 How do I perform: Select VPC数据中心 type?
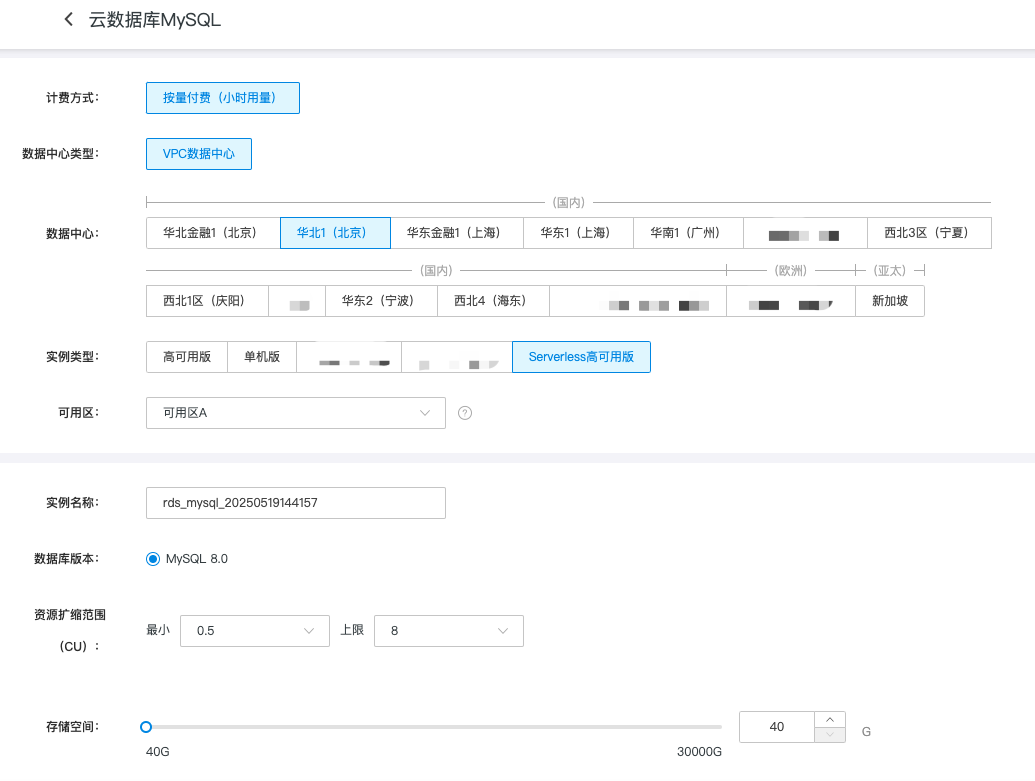tap(199, 154)
